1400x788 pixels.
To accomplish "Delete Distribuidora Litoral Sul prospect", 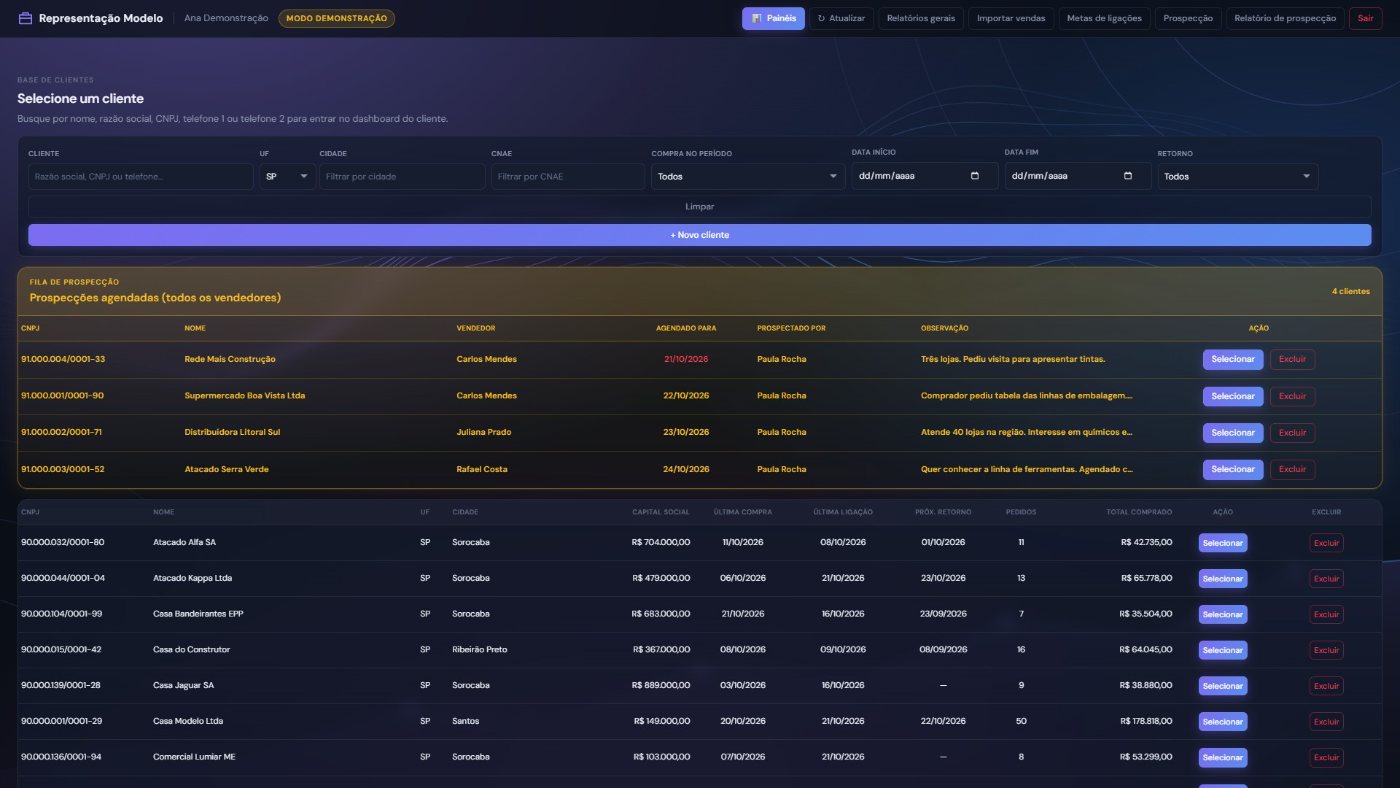I will [1292, 433].
